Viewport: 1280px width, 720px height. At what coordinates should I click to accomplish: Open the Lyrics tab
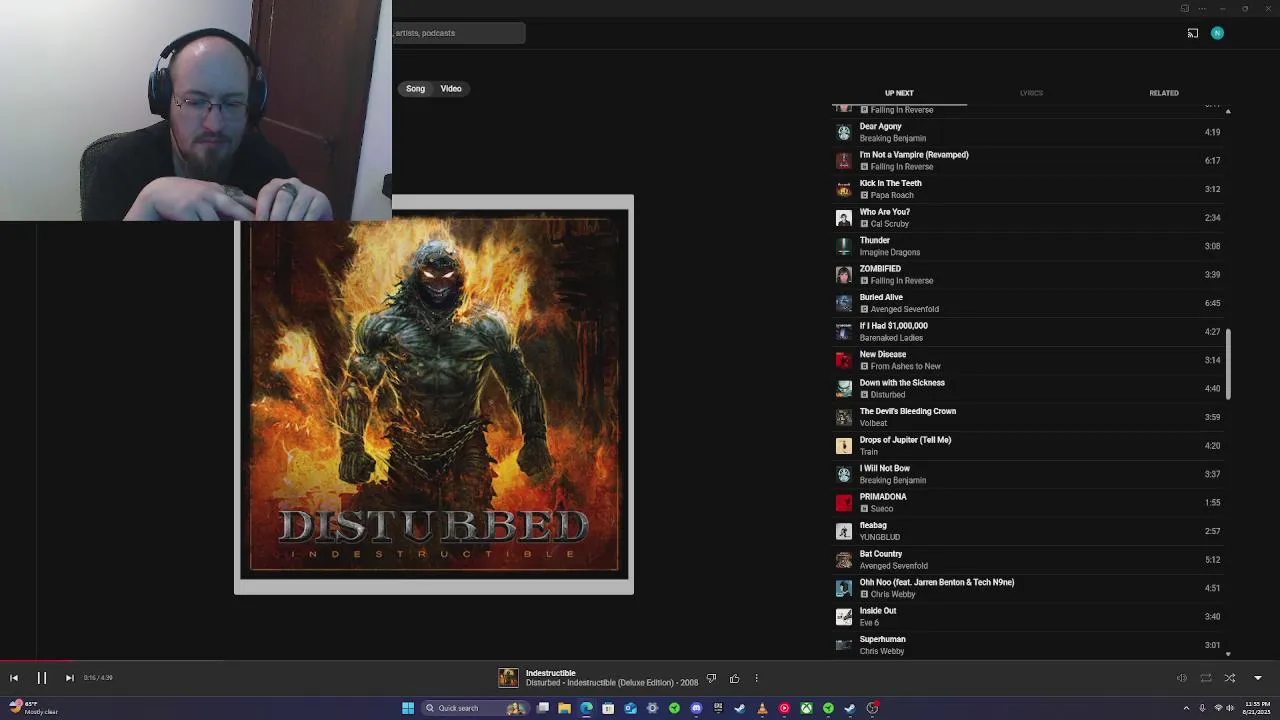tap(1031, 93)
